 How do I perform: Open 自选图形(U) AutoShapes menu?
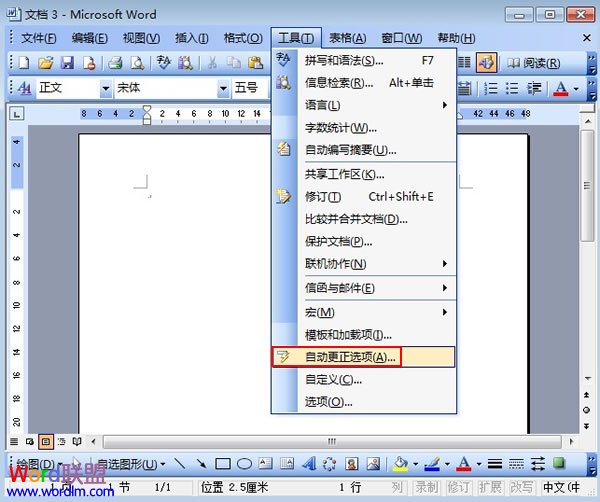pos(131,464)
